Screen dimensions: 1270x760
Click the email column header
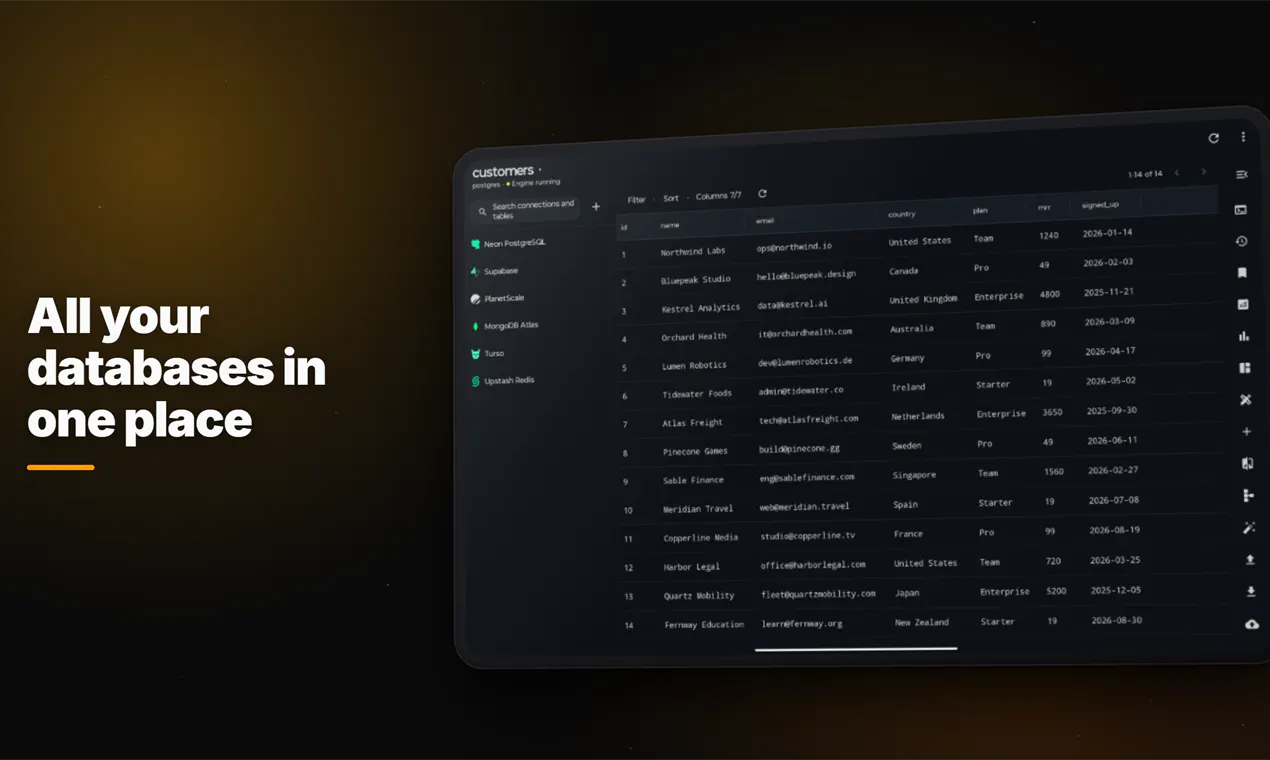[x=765, y=220]
